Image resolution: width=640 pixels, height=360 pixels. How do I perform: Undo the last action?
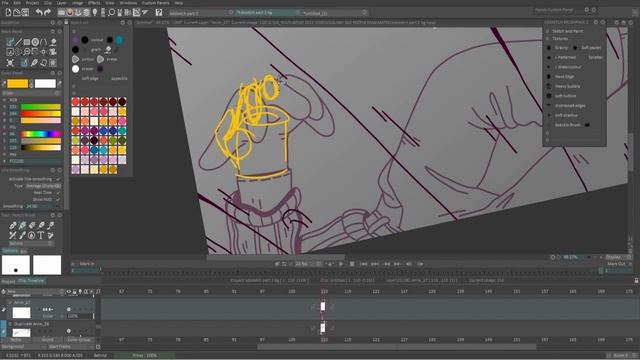click(39, 13)
